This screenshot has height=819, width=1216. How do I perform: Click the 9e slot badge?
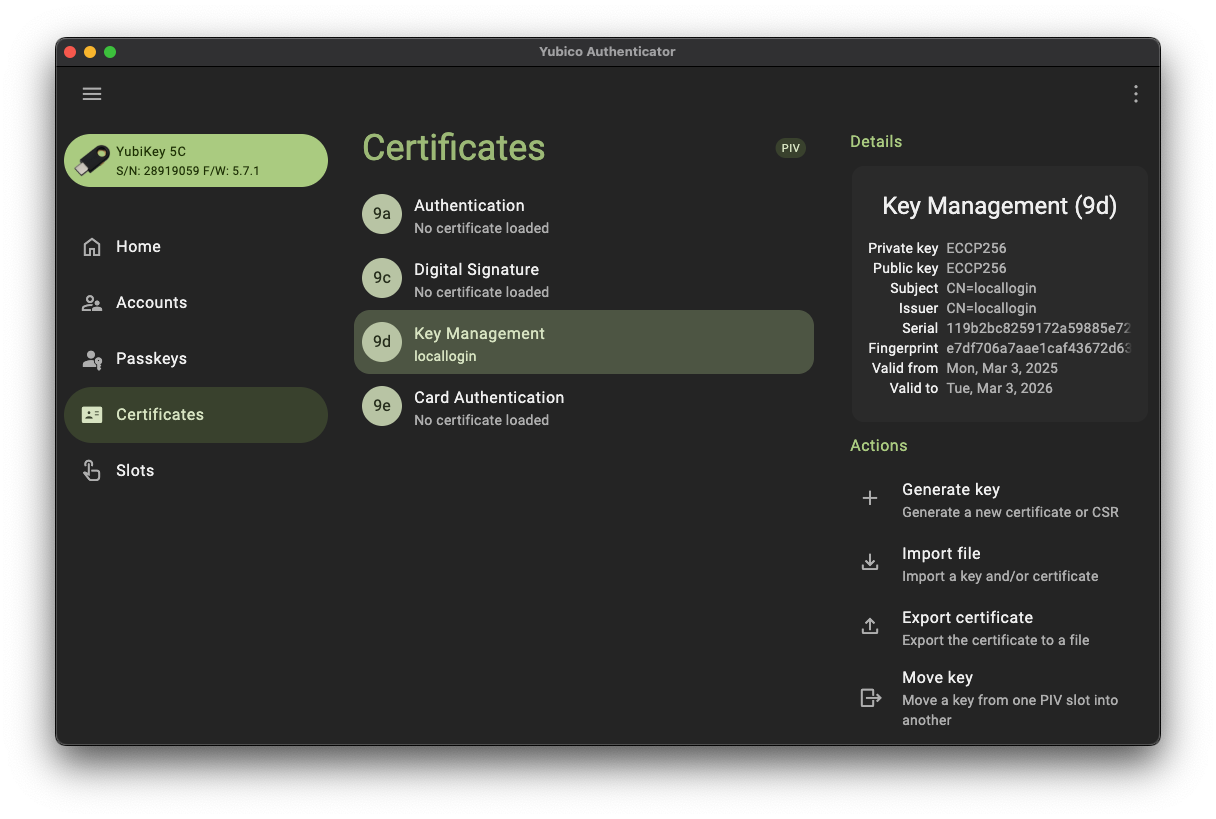tap(382, 406)
